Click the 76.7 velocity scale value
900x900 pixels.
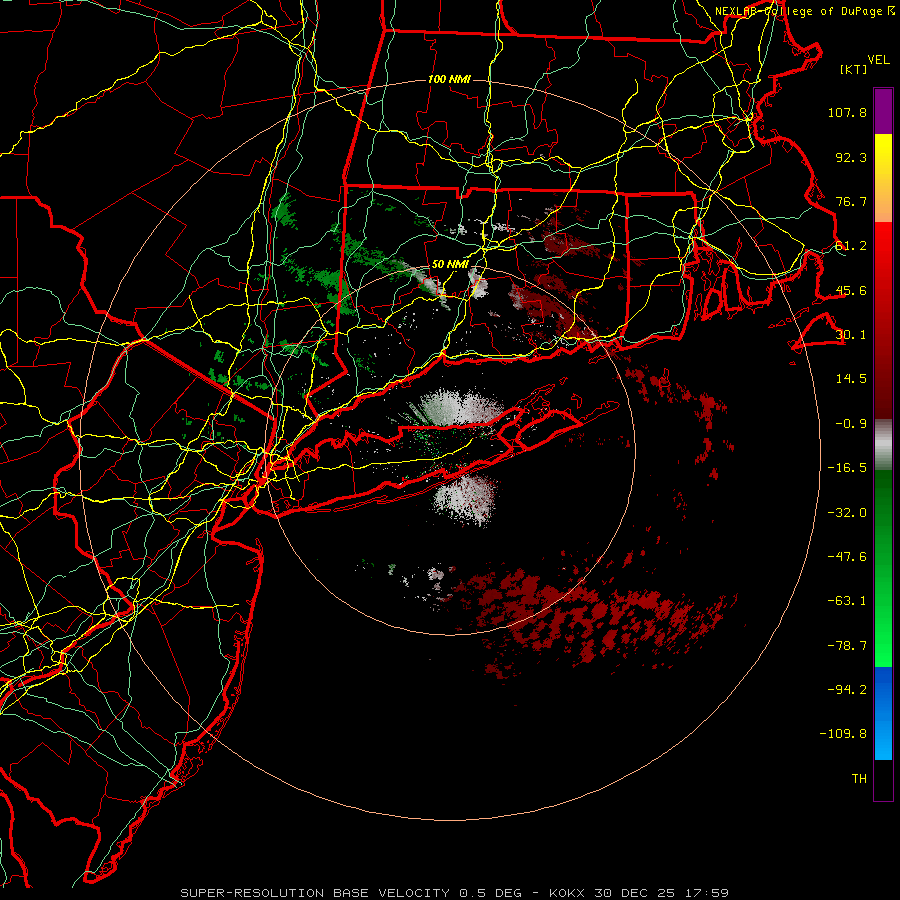pyautogui.click(x=851, y=201)
